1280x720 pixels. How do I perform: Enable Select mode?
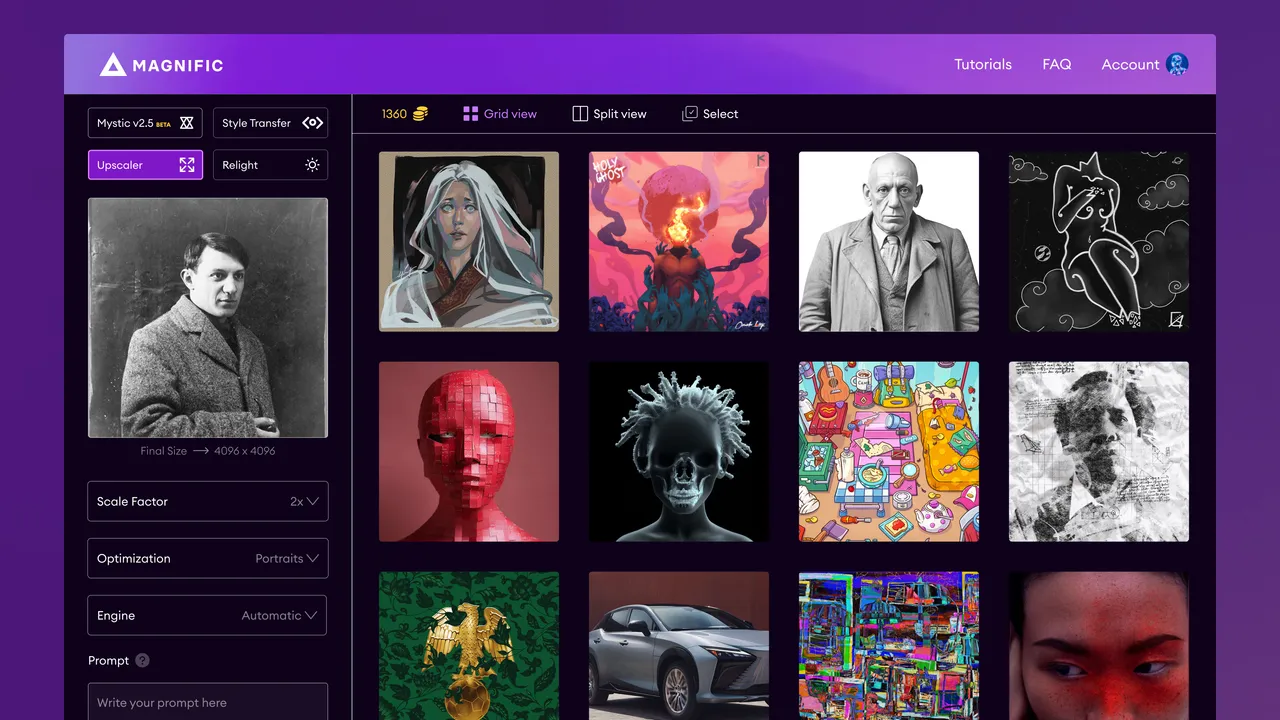[710, 114]
